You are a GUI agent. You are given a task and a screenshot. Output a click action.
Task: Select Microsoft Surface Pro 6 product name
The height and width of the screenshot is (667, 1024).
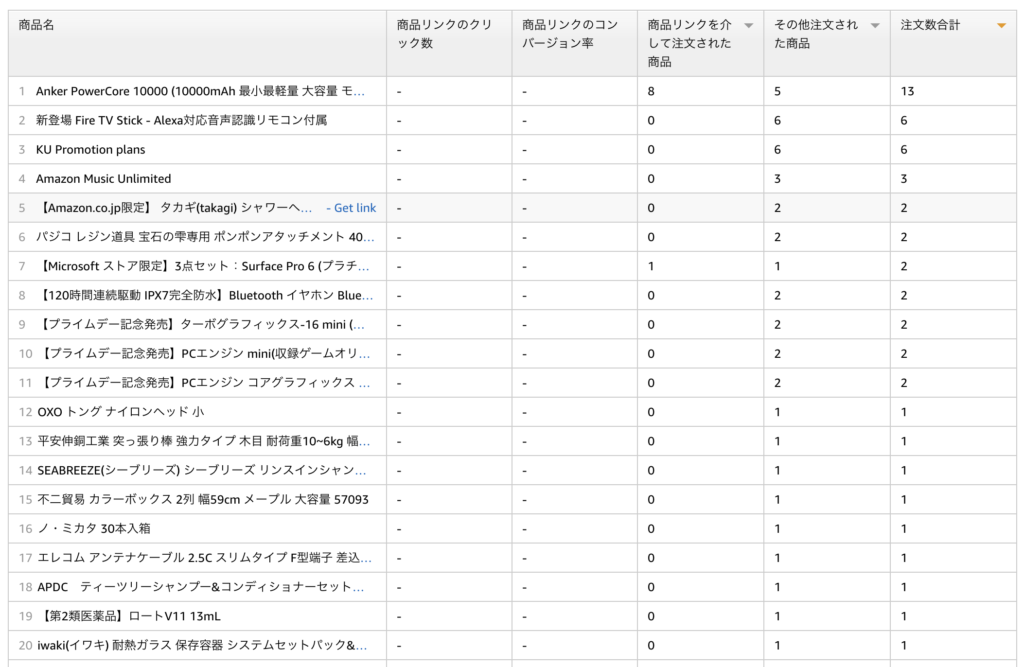pyautogui.click(x=204, y=267)
